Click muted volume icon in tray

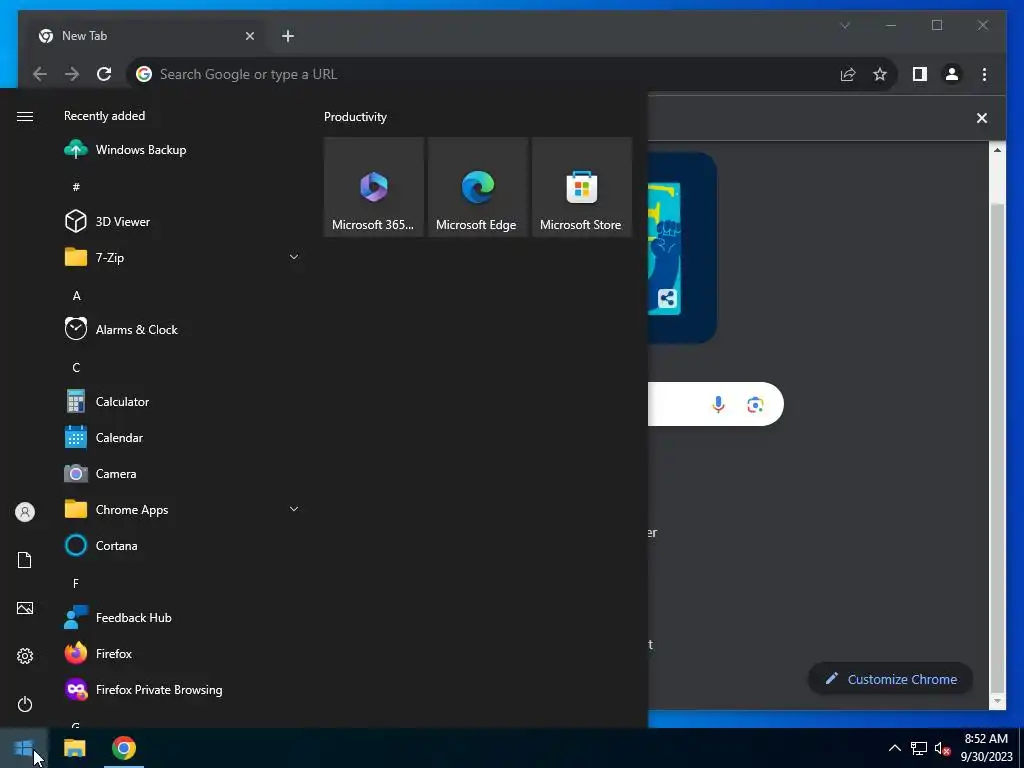942,748
